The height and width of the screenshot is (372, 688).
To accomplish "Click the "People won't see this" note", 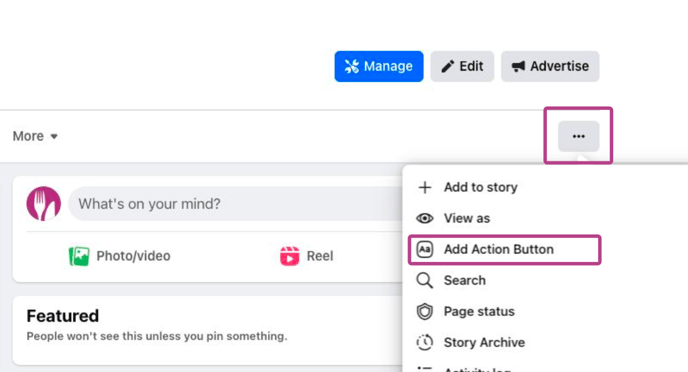I will (157, 336).
